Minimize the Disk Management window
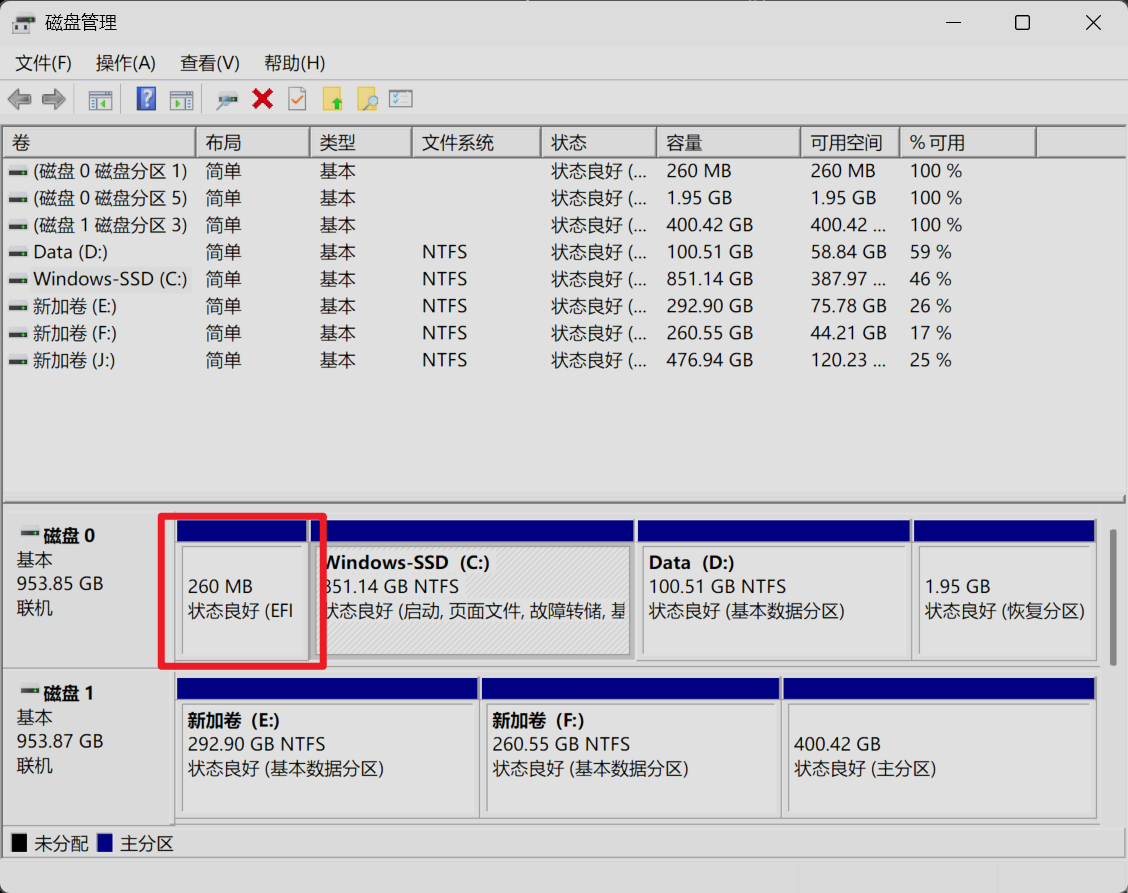 [953, 23]
